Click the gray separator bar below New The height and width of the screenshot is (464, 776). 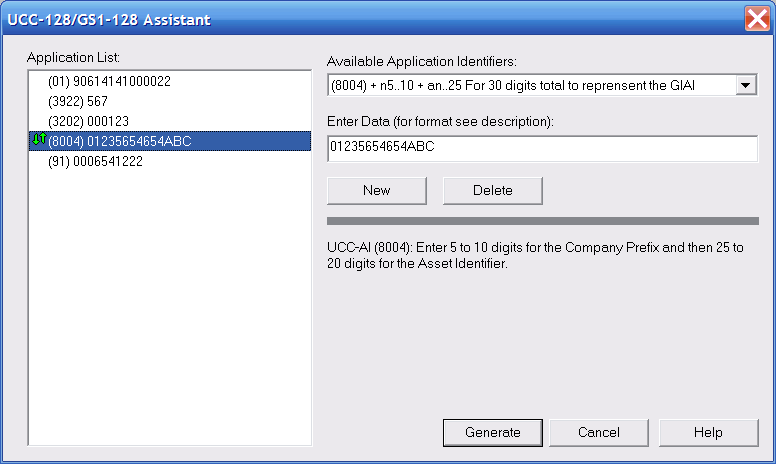[x=542, y=221]
